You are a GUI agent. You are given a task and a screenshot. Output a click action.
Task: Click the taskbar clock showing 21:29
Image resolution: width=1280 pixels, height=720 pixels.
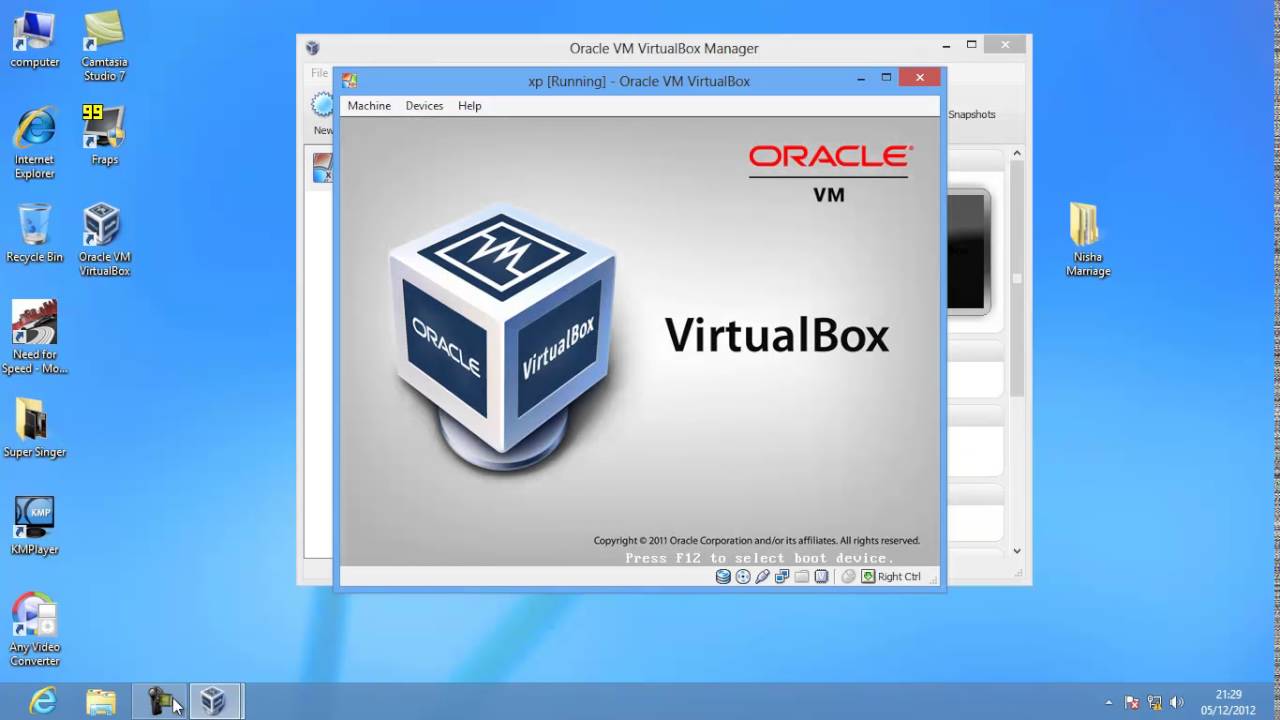coord(1228,702)
